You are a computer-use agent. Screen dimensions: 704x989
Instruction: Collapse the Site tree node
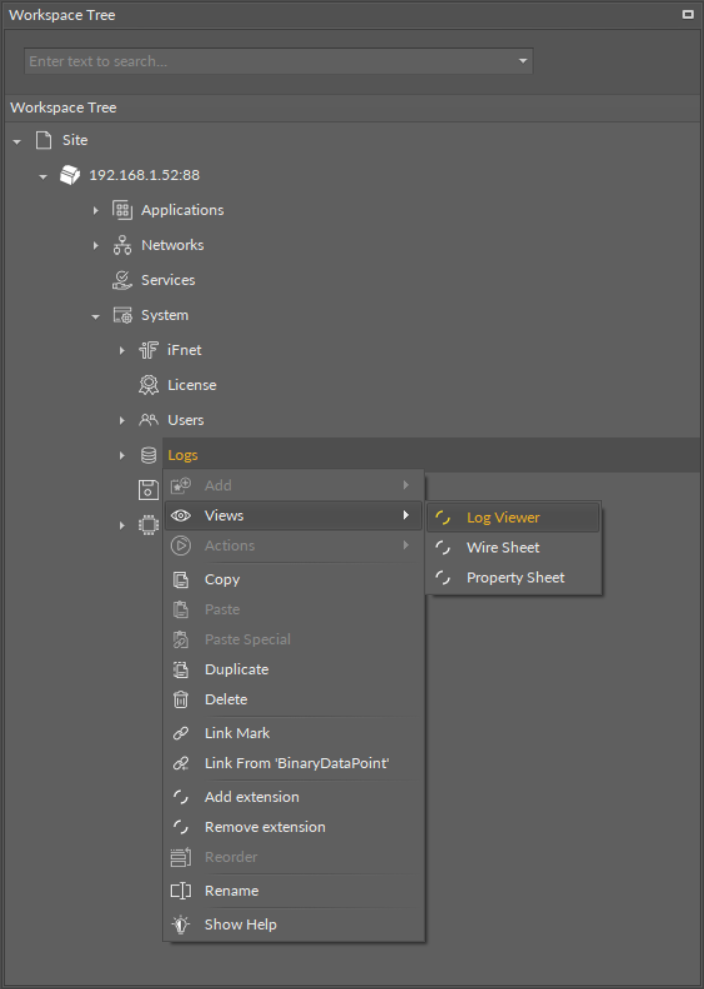click(17, 141)
